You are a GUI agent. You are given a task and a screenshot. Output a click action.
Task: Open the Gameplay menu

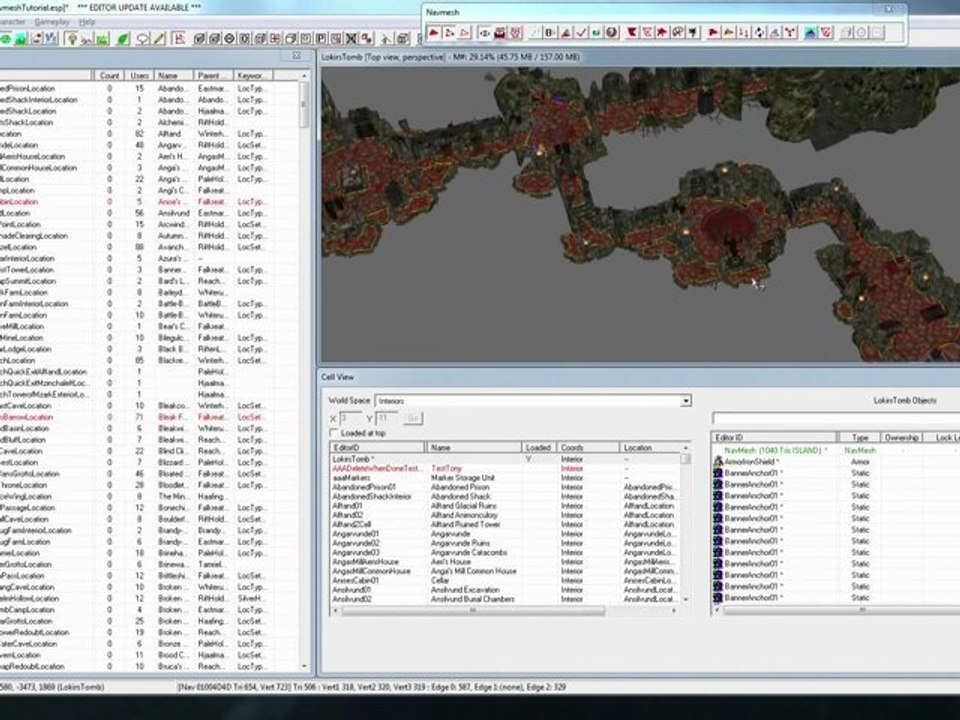pyautogui.click(x=51, y=21)
